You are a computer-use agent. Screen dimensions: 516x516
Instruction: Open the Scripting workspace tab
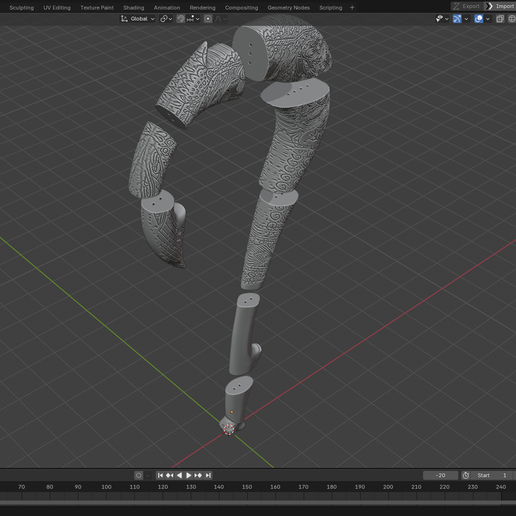[x=330, y=7]
